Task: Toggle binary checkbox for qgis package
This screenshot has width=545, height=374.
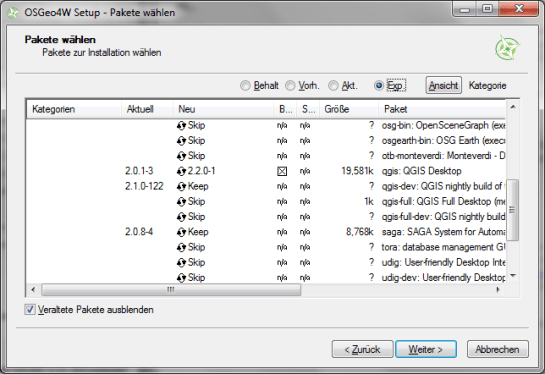Action: tap(282, 171)
